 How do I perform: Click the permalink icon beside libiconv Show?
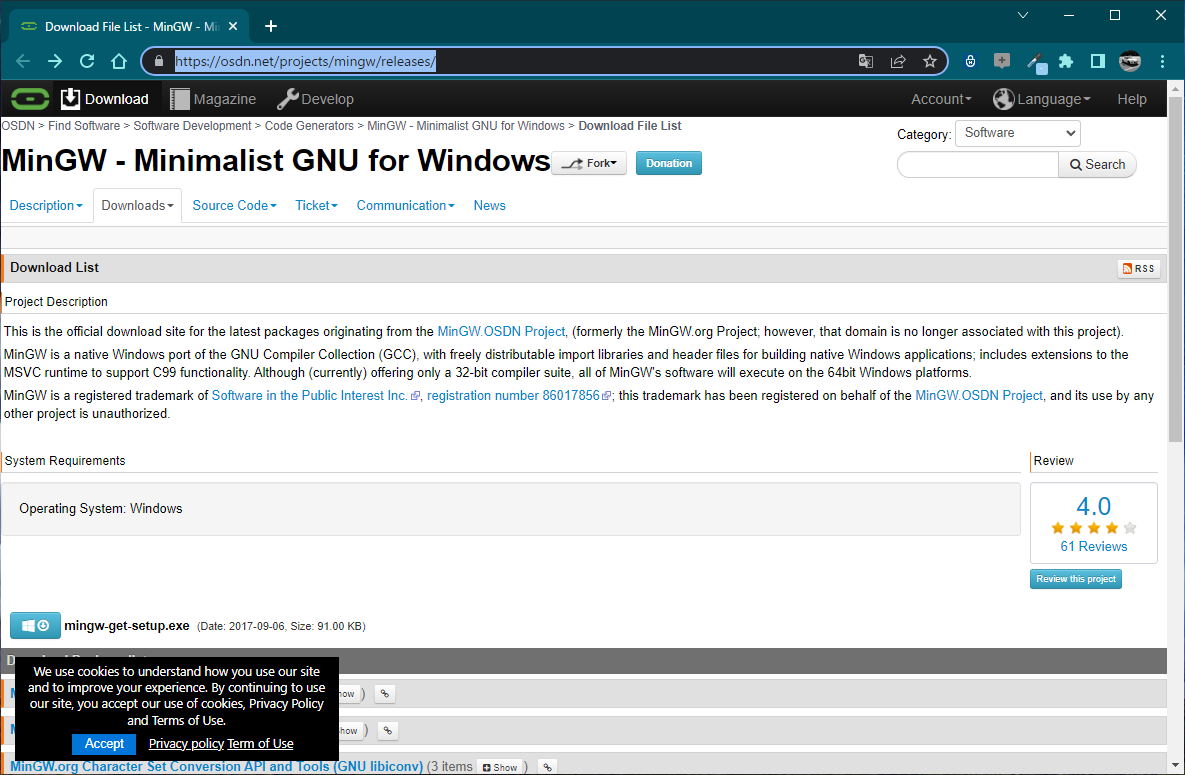pos(547,767)
